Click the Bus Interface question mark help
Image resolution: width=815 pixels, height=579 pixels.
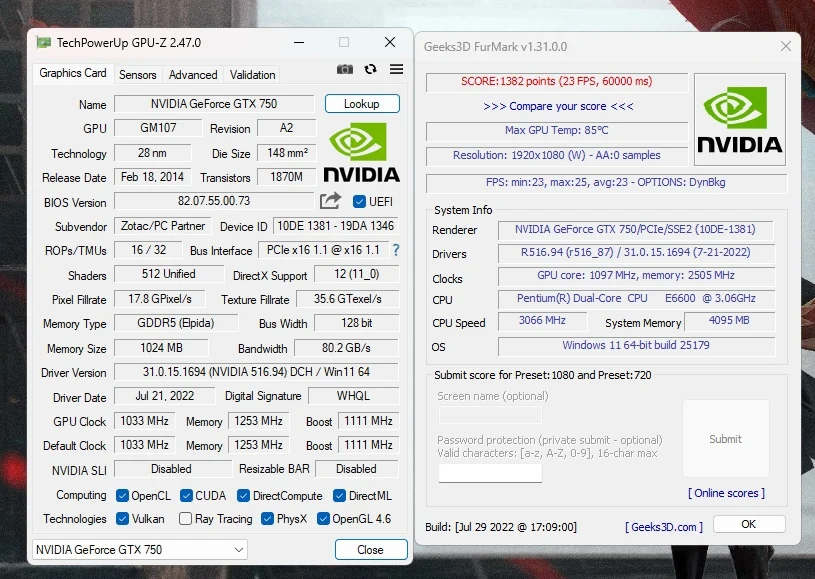(x=396, y=250)
